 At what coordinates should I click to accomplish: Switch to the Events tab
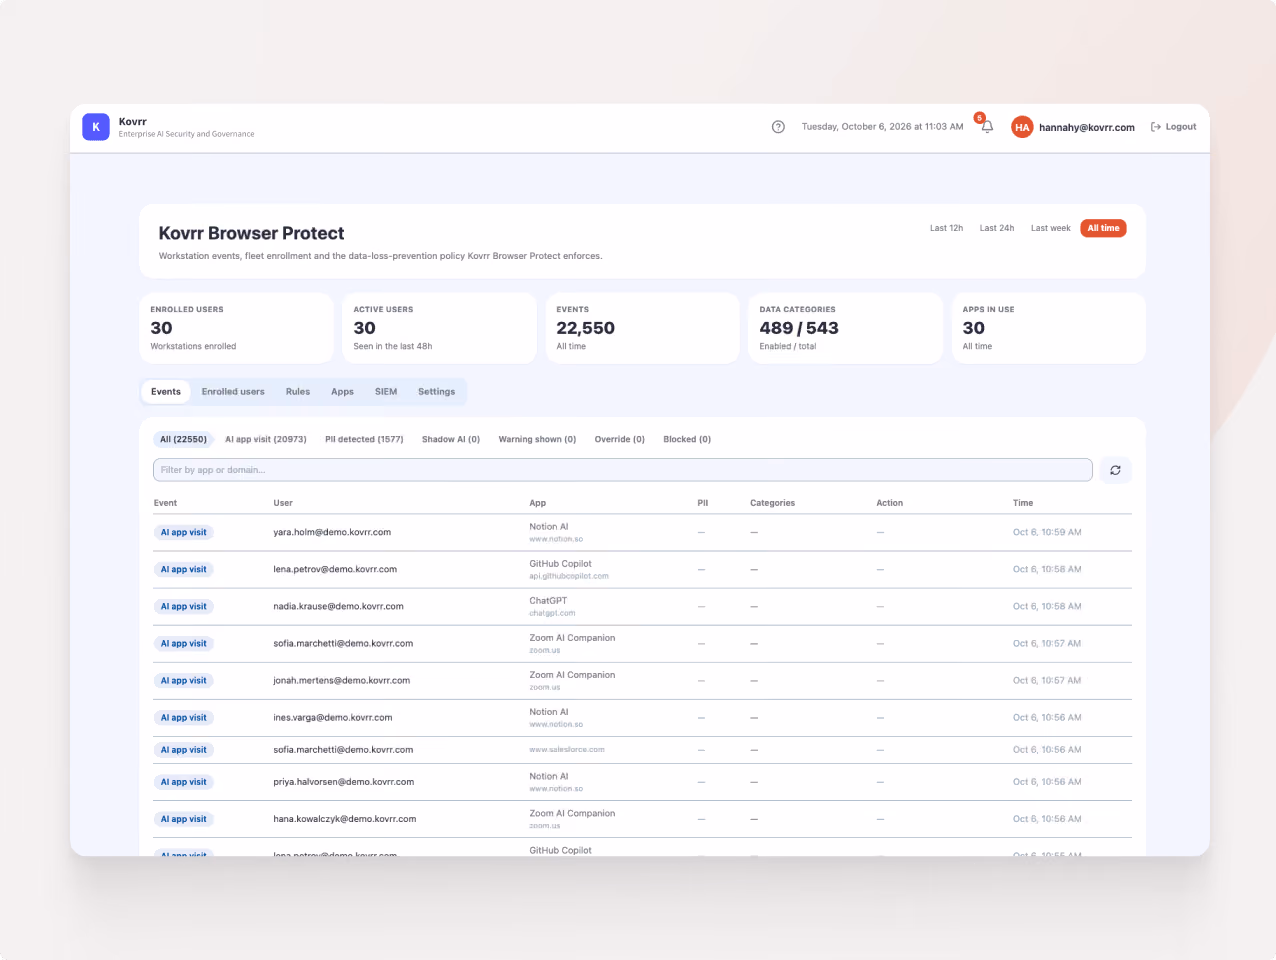click(x=166, y=392)
